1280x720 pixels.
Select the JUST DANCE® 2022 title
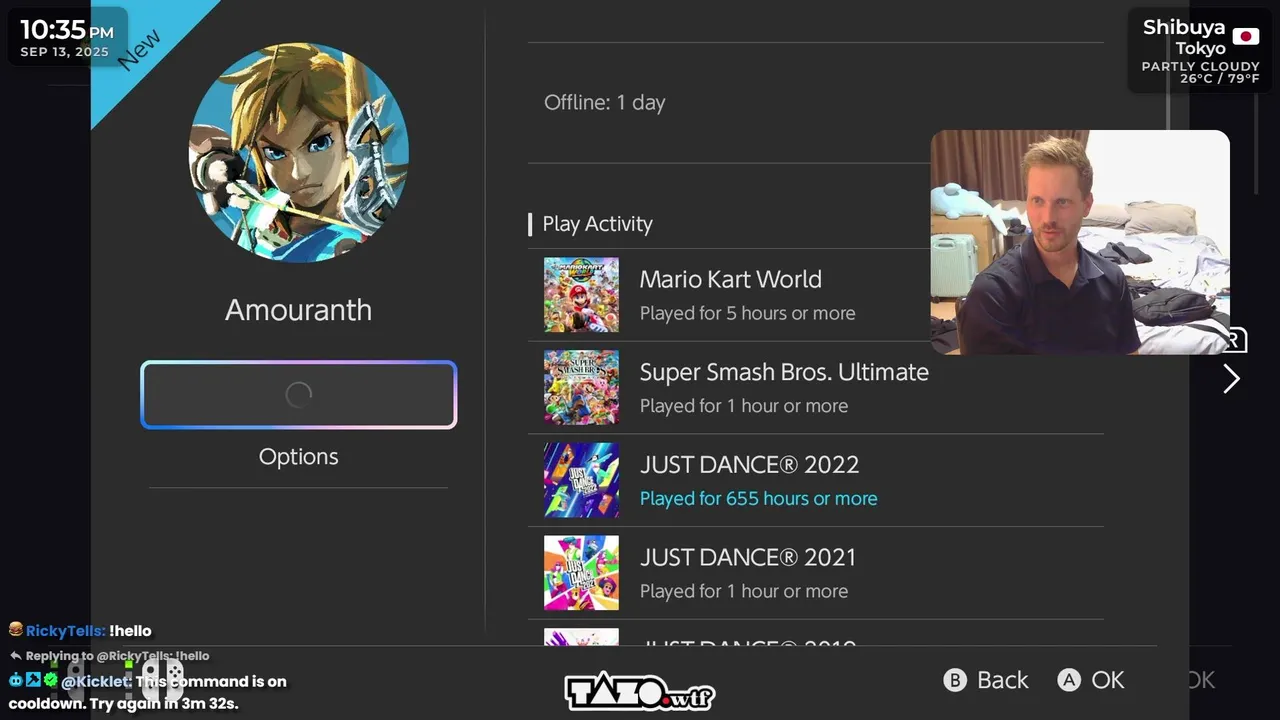point(749,465)
